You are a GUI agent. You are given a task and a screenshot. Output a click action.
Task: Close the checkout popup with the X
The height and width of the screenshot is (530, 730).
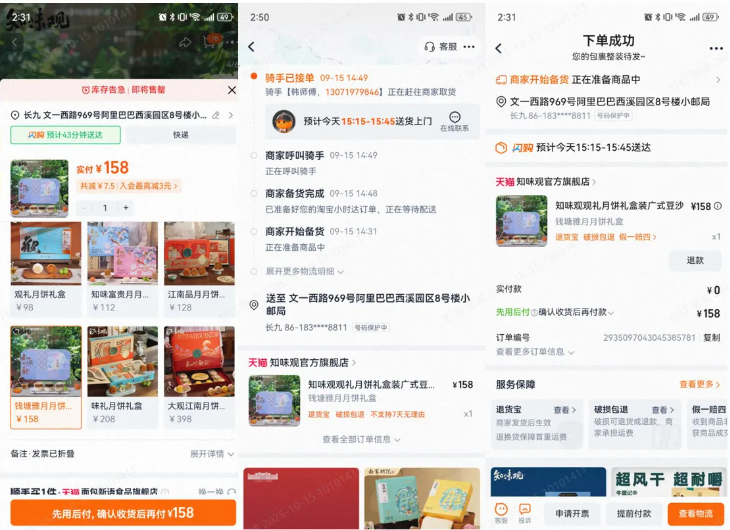point(231,90)
